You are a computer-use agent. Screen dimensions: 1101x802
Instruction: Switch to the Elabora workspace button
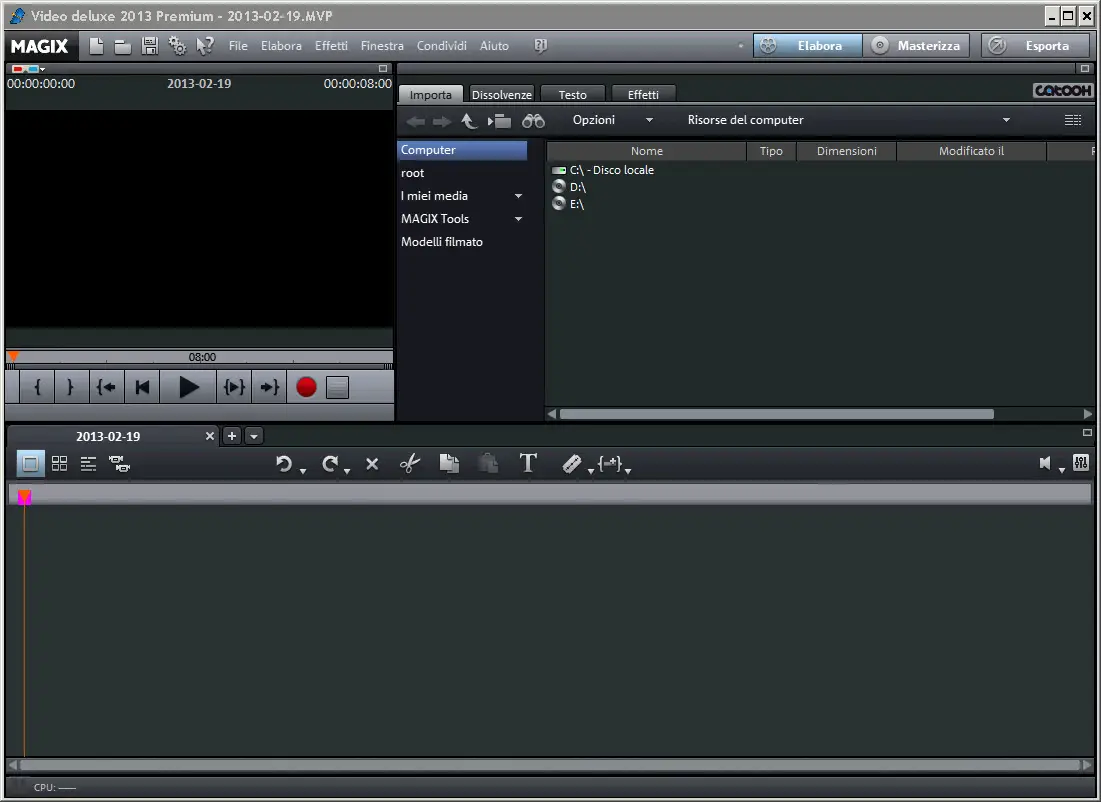pyautogui.click(x=807, y=46)
